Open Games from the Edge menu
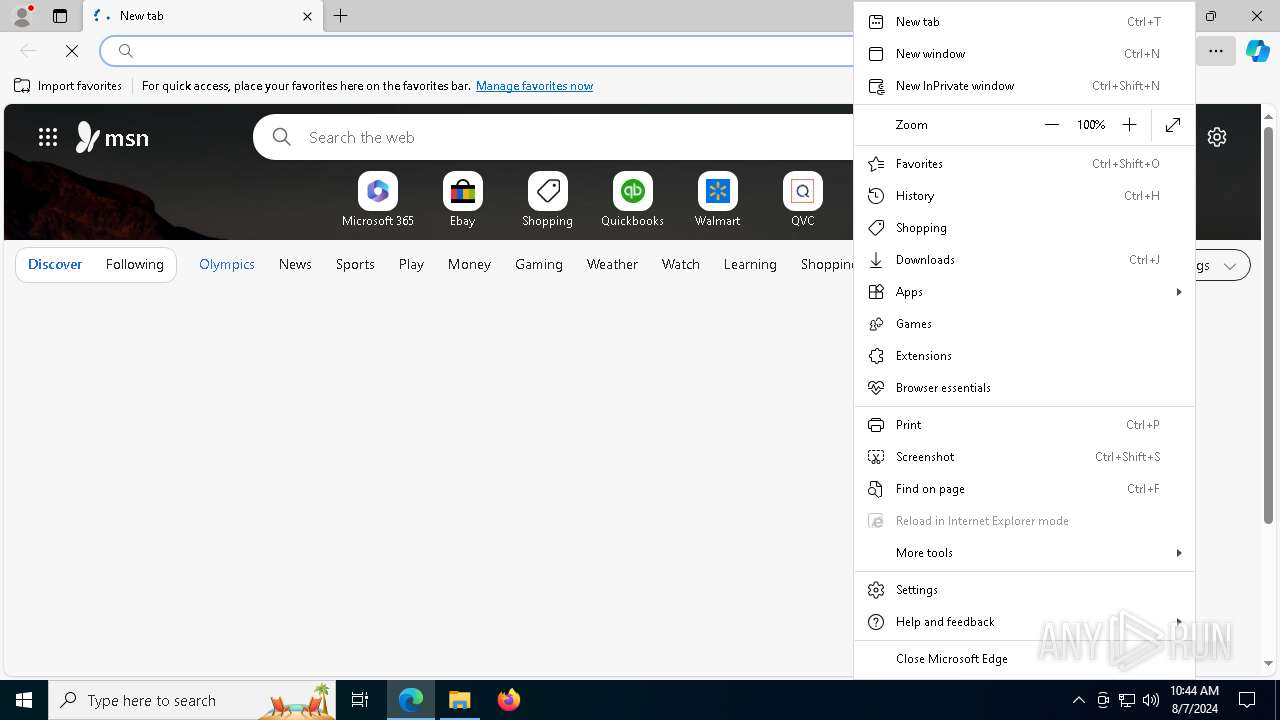Screen dimensions: 1280x720 [x=1024, y=324]
